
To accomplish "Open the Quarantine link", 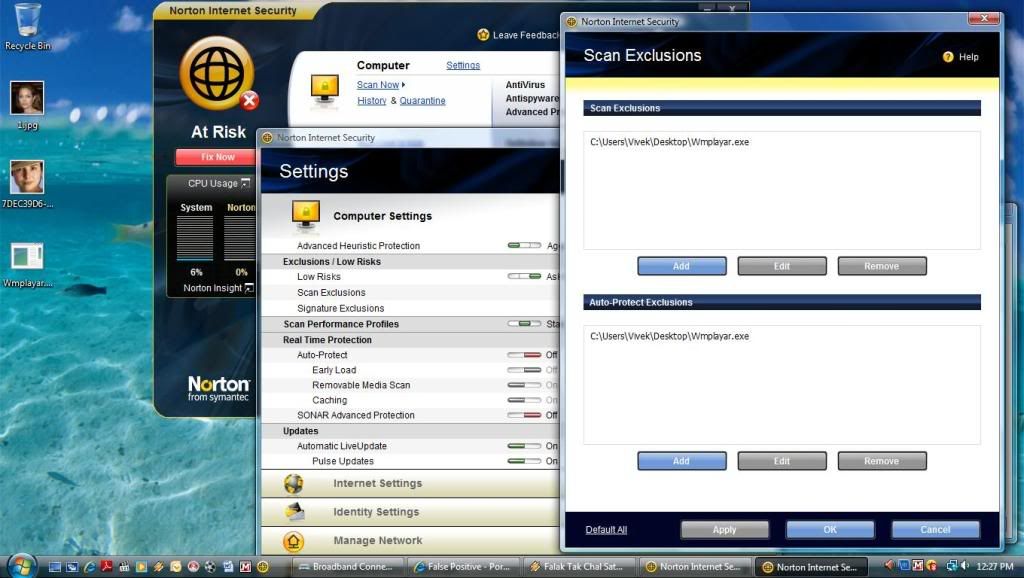I will pyautogui.click(x=423, y=101).
